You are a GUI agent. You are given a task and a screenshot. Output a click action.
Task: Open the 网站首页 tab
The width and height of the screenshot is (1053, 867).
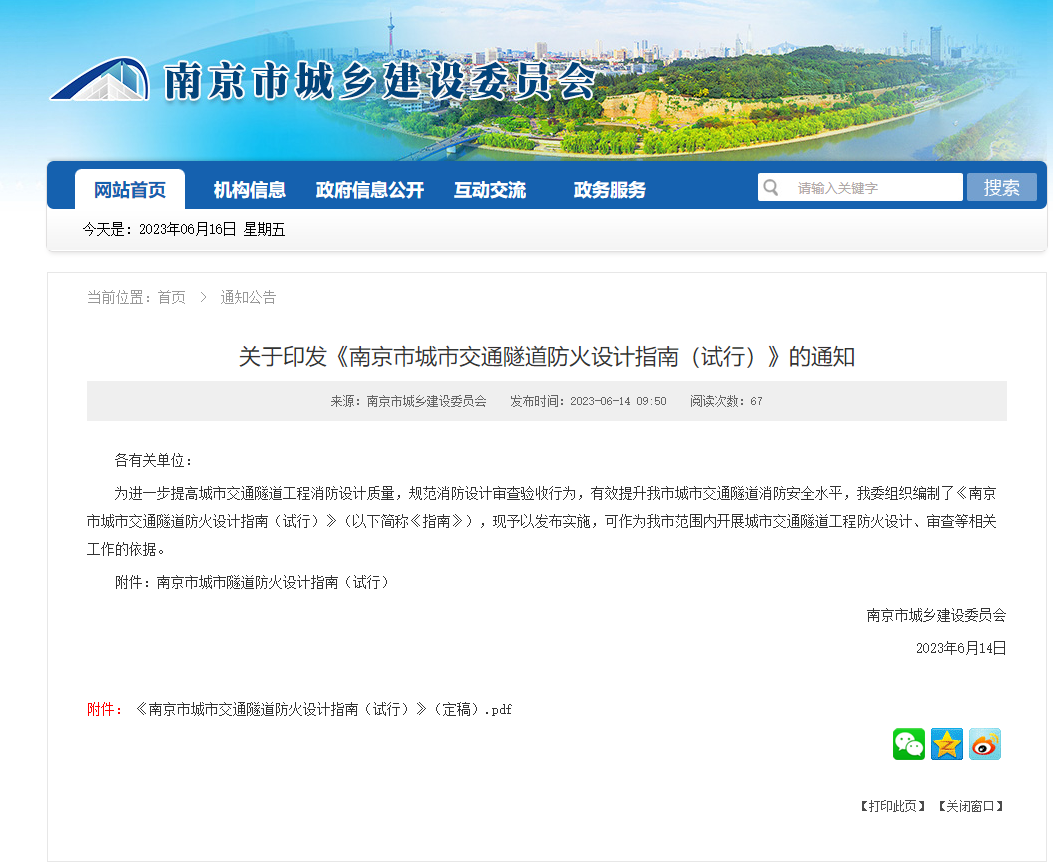tap(130, 190)
